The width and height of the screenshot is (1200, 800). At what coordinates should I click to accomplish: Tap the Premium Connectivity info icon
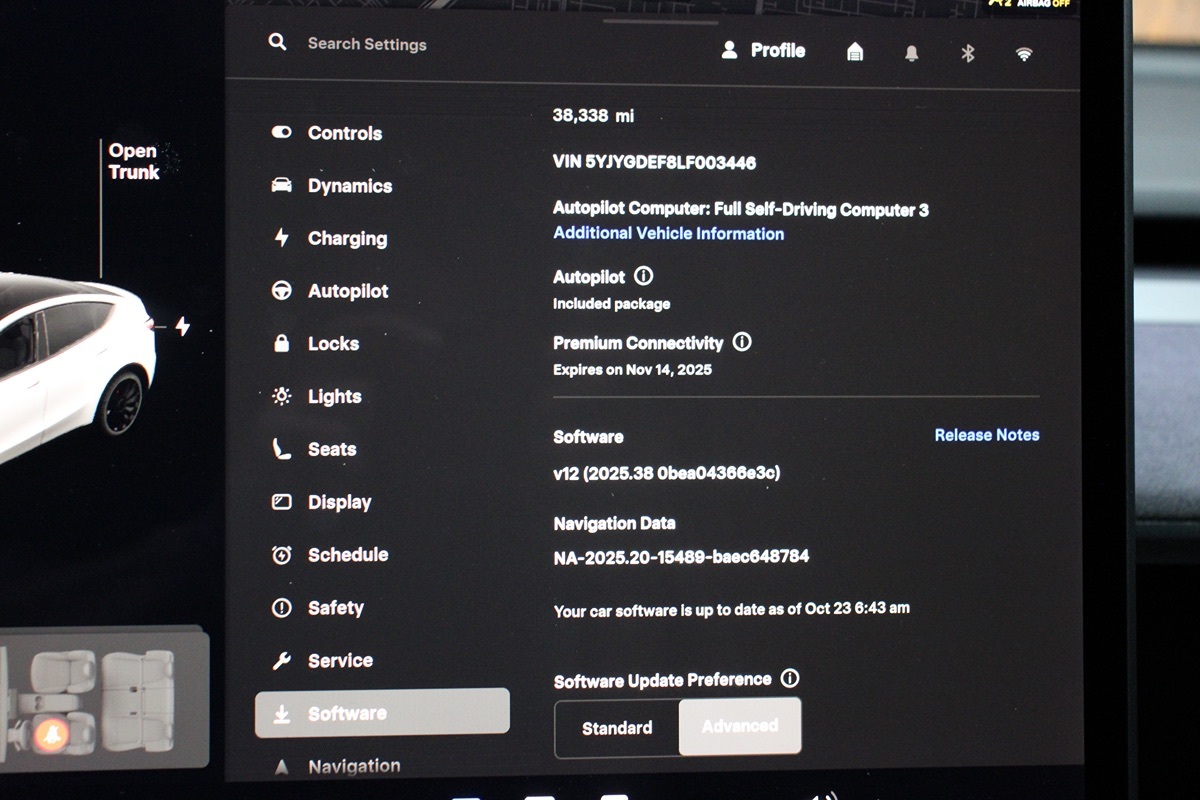click(x=742, y=342)
